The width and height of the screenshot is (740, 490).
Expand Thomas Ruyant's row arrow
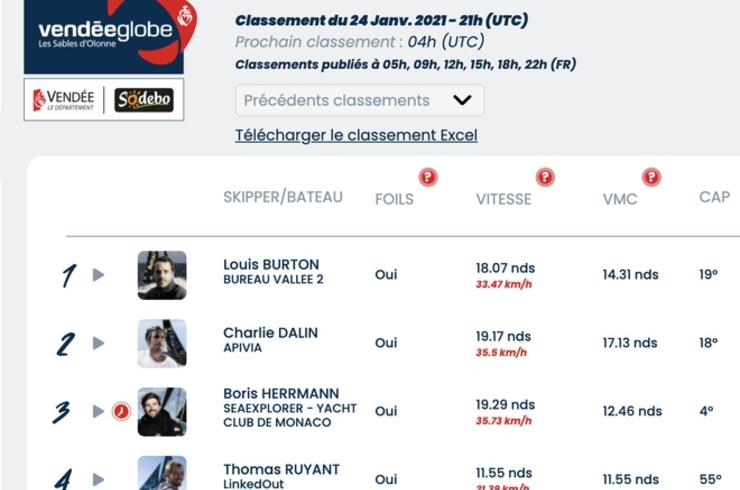[x=99, y=478]
